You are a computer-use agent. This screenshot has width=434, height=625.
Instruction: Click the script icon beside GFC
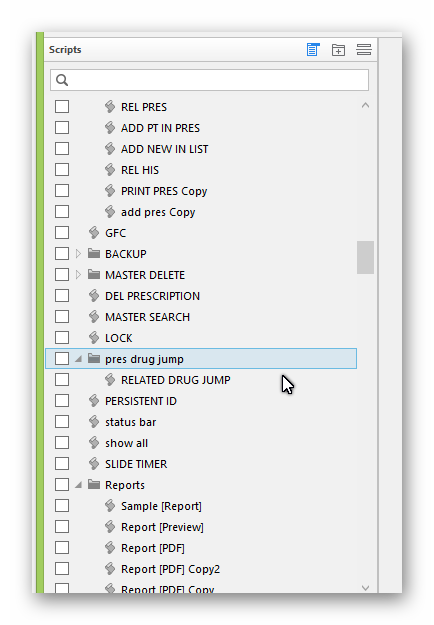(94, 233)
